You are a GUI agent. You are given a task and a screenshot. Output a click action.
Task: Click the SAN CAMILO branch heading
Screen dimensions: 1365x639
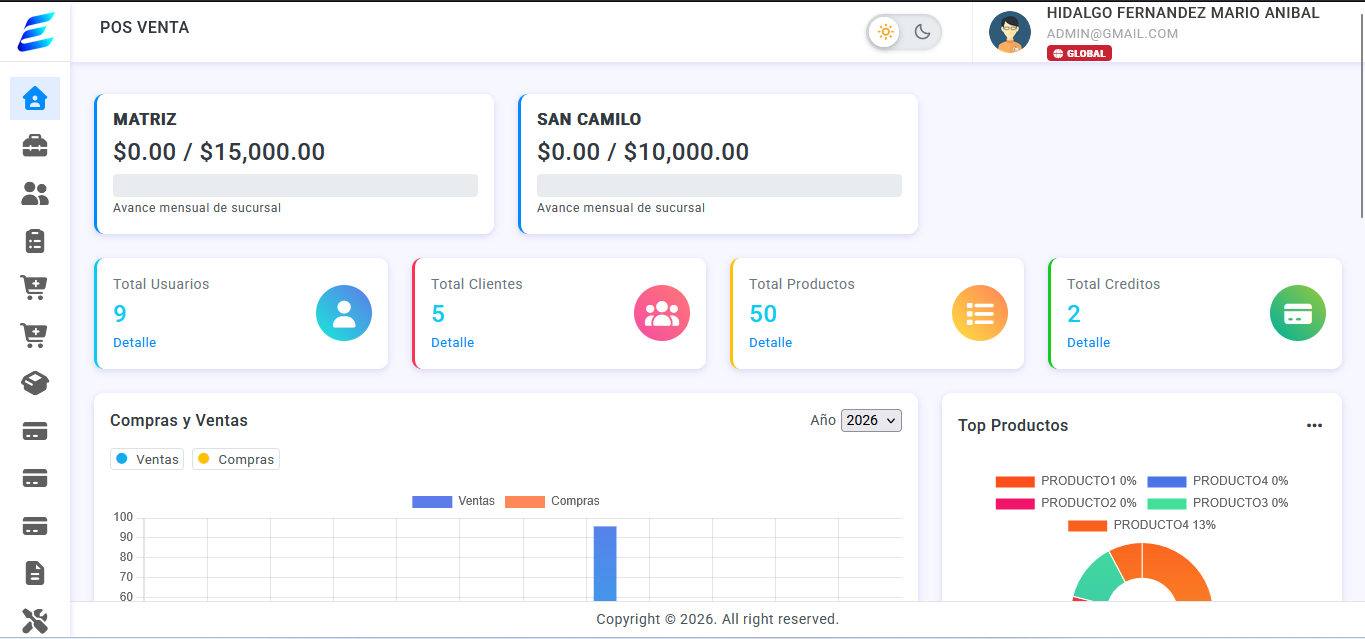589,119
